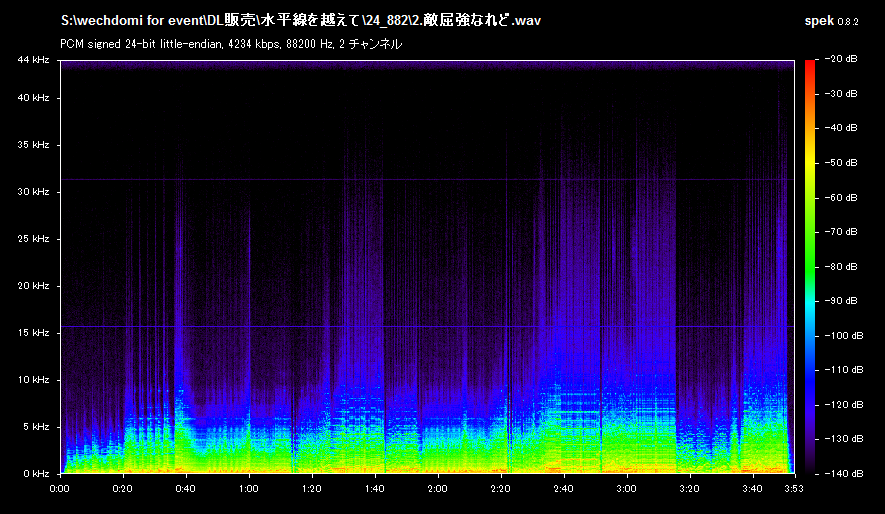Click the 1:40 time axis label
Screen dimensions: 885x514
pyautogui.click(x=375, y=489)
